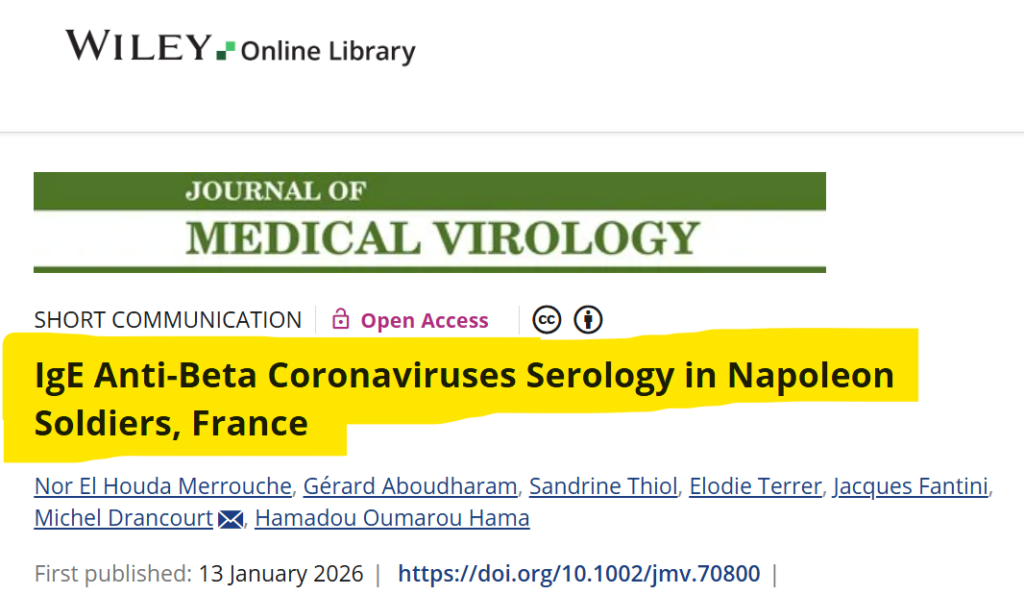The height and width of the screenshot is (595, 1024).
Task: Click the CC attribution person icon
Action: tap(589, 320)
